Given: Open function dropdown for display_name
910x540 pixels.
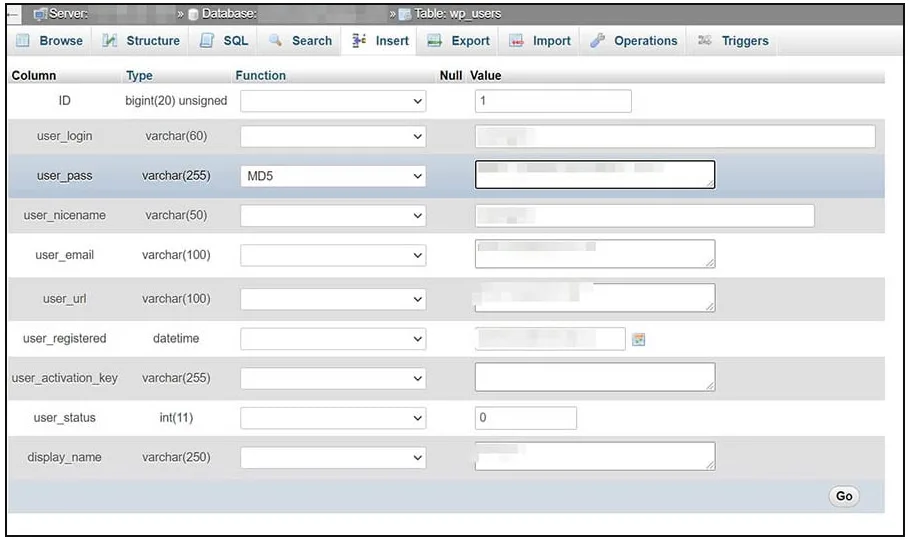Looking at the screenshot, I should click(x=333, y=457).
